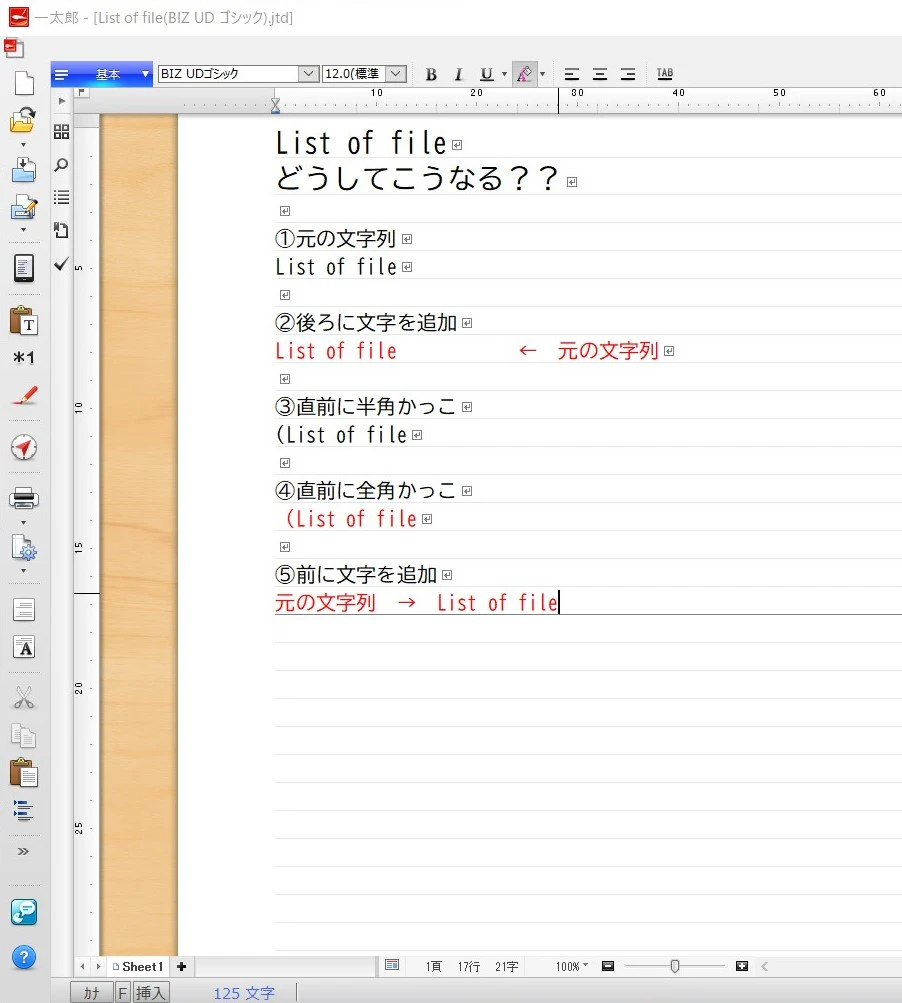The image size is (902, 1003).
Task: Adjust the zoom slider handle
Action: coord(675,966)
